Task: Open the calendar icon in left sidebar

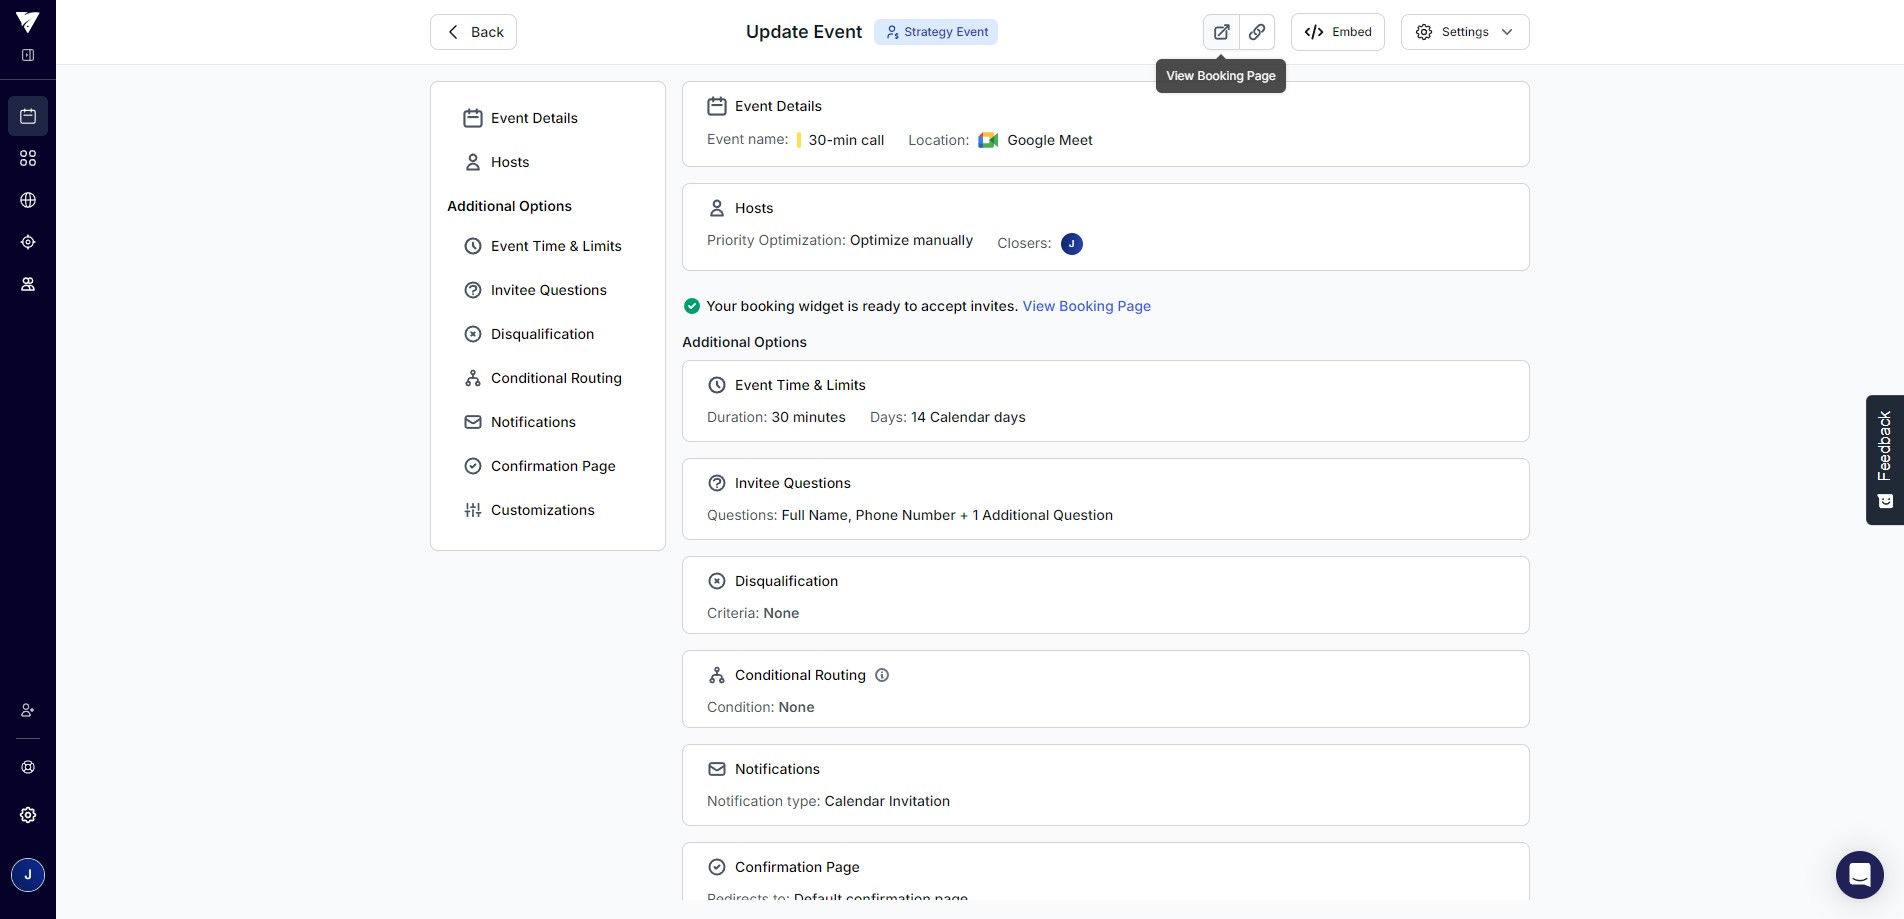Action: 28,116
